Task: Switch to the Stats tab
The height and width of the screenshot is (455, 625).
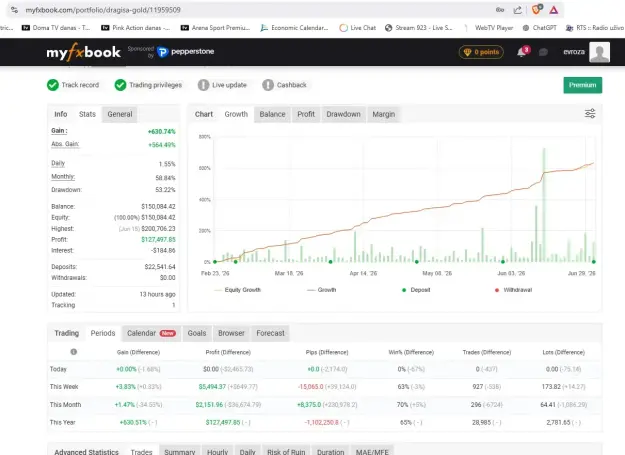Action: click(87, 114)
